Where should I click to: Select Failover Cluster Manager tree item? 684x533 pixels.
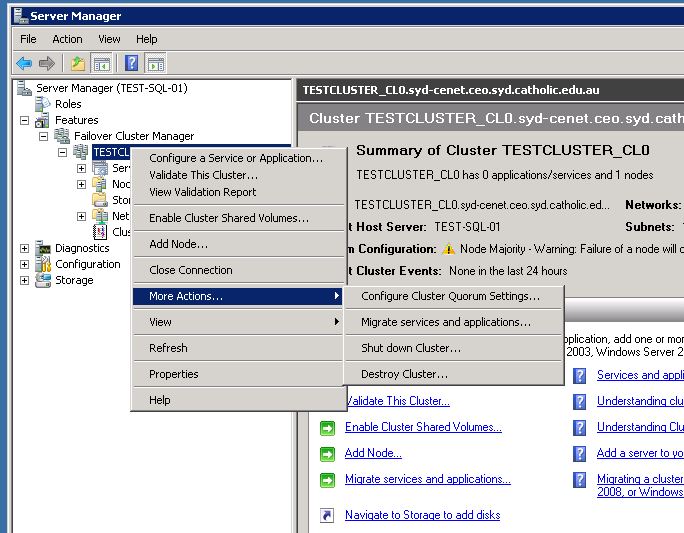coord(134,136)
